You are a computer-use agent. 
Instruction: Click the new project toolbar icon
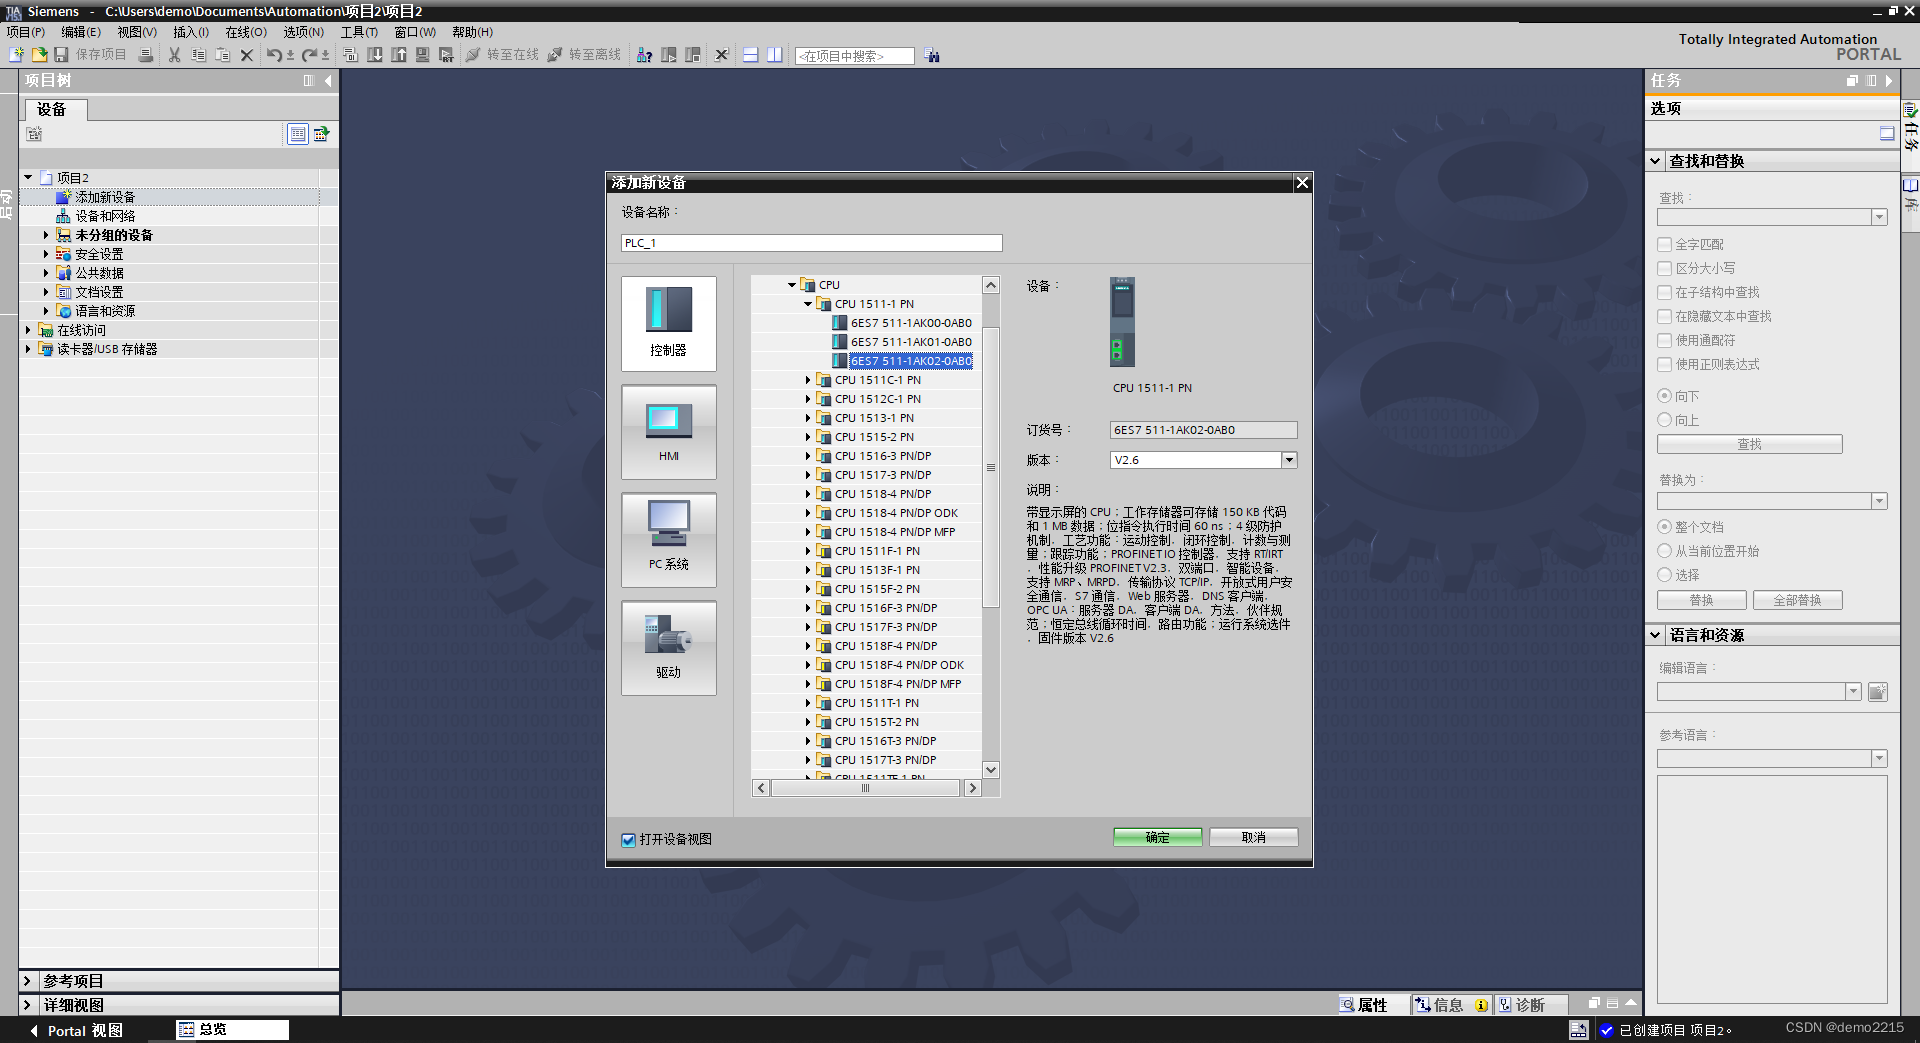[x=16, y=55]
